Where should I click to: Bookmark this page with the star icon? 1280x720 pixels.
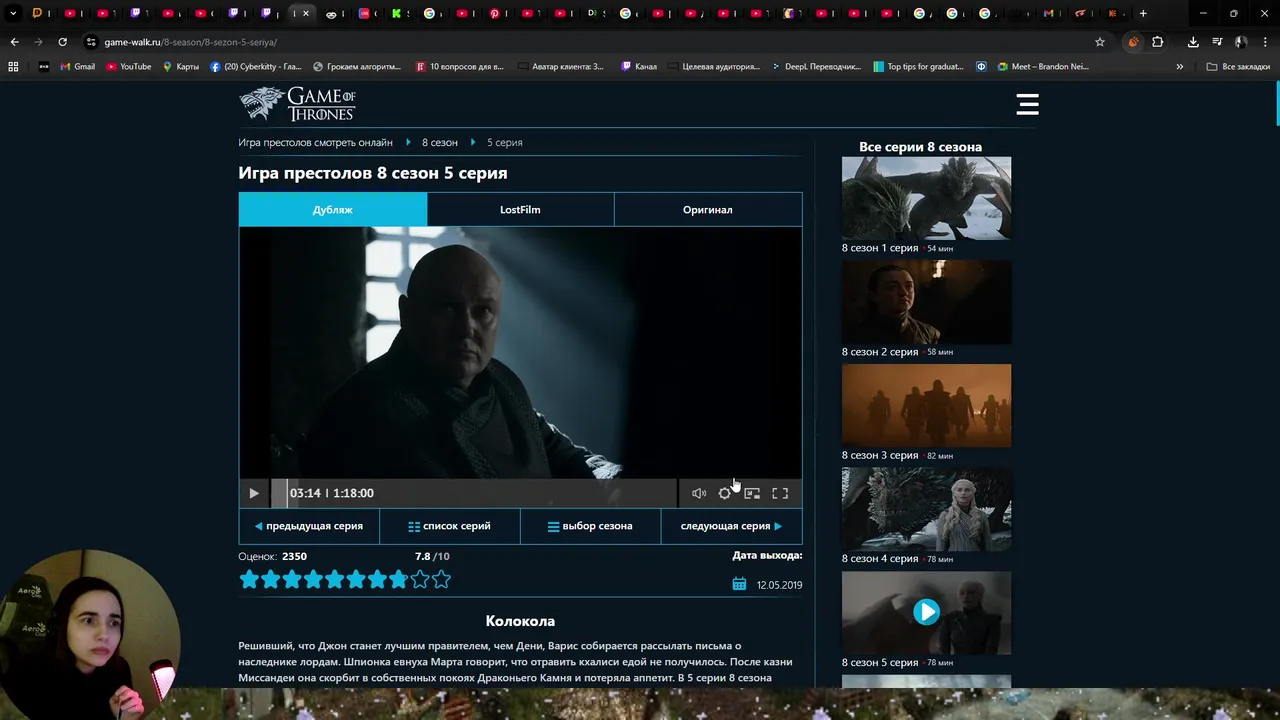1100,42
